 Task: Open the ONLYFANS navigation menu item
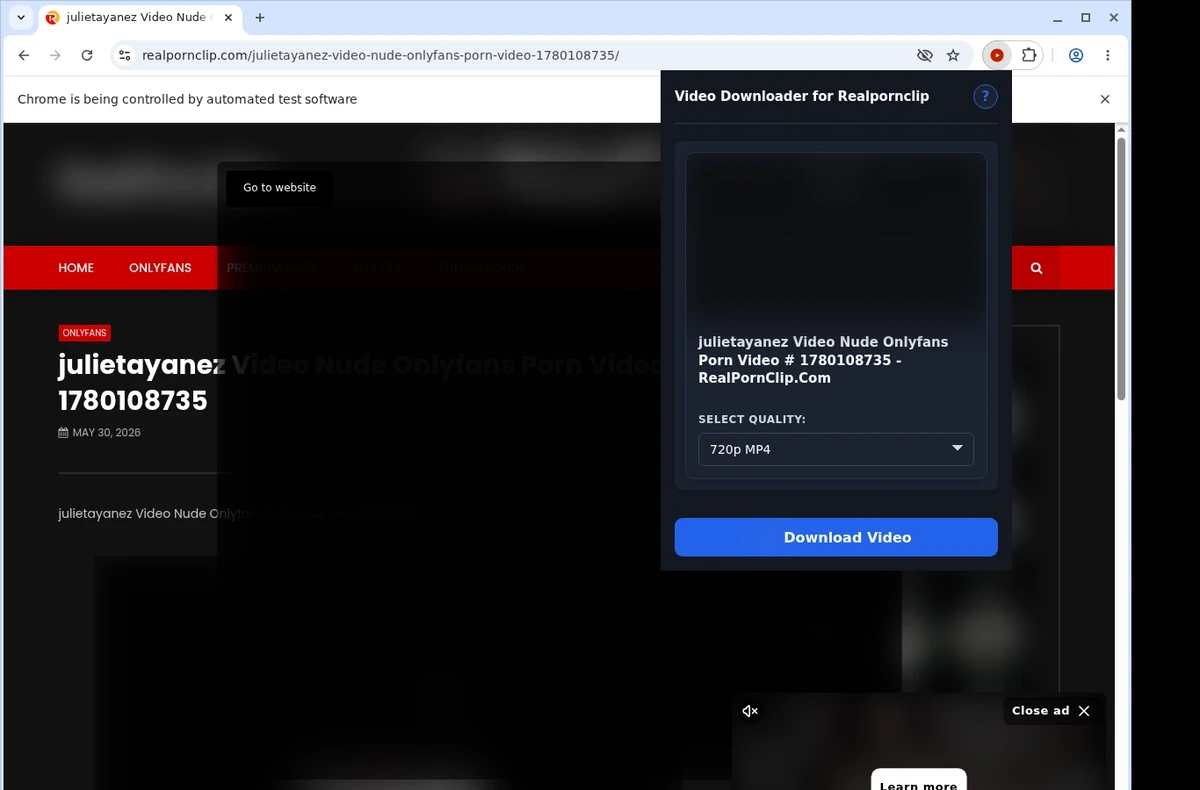coord(160,268)
